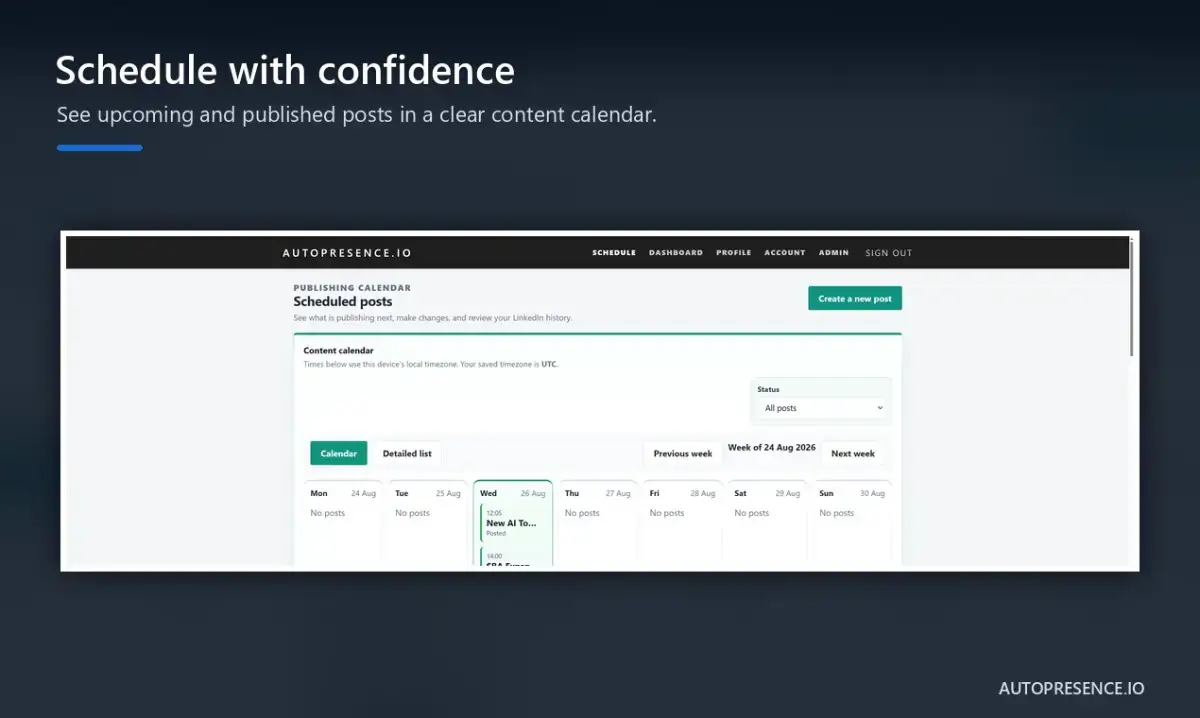Open the ACCOUNT navigation item

click(785, 253)
